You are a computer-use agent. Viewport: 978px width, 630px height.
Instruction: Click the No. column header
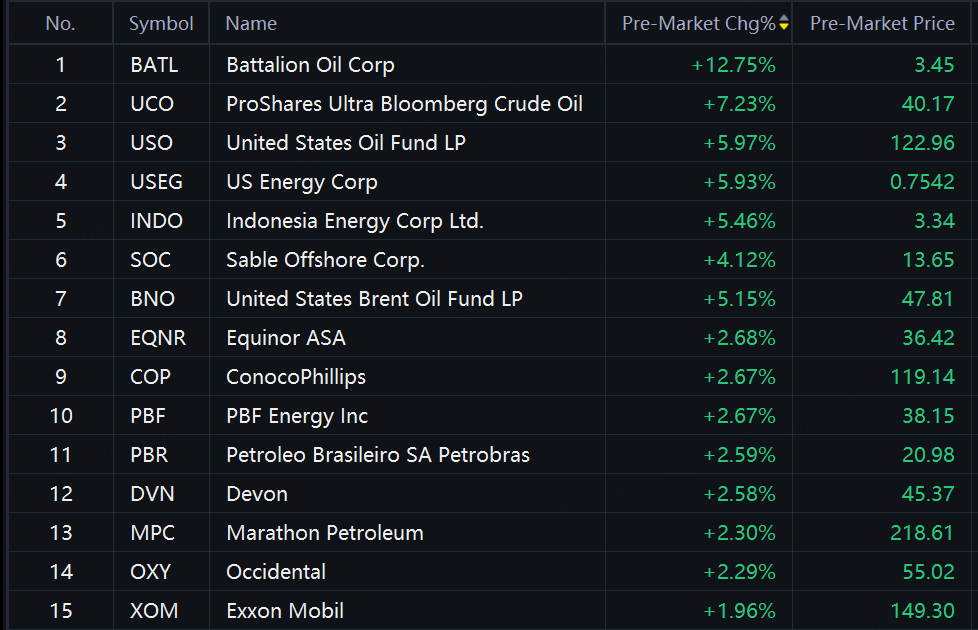pos(60,23)
